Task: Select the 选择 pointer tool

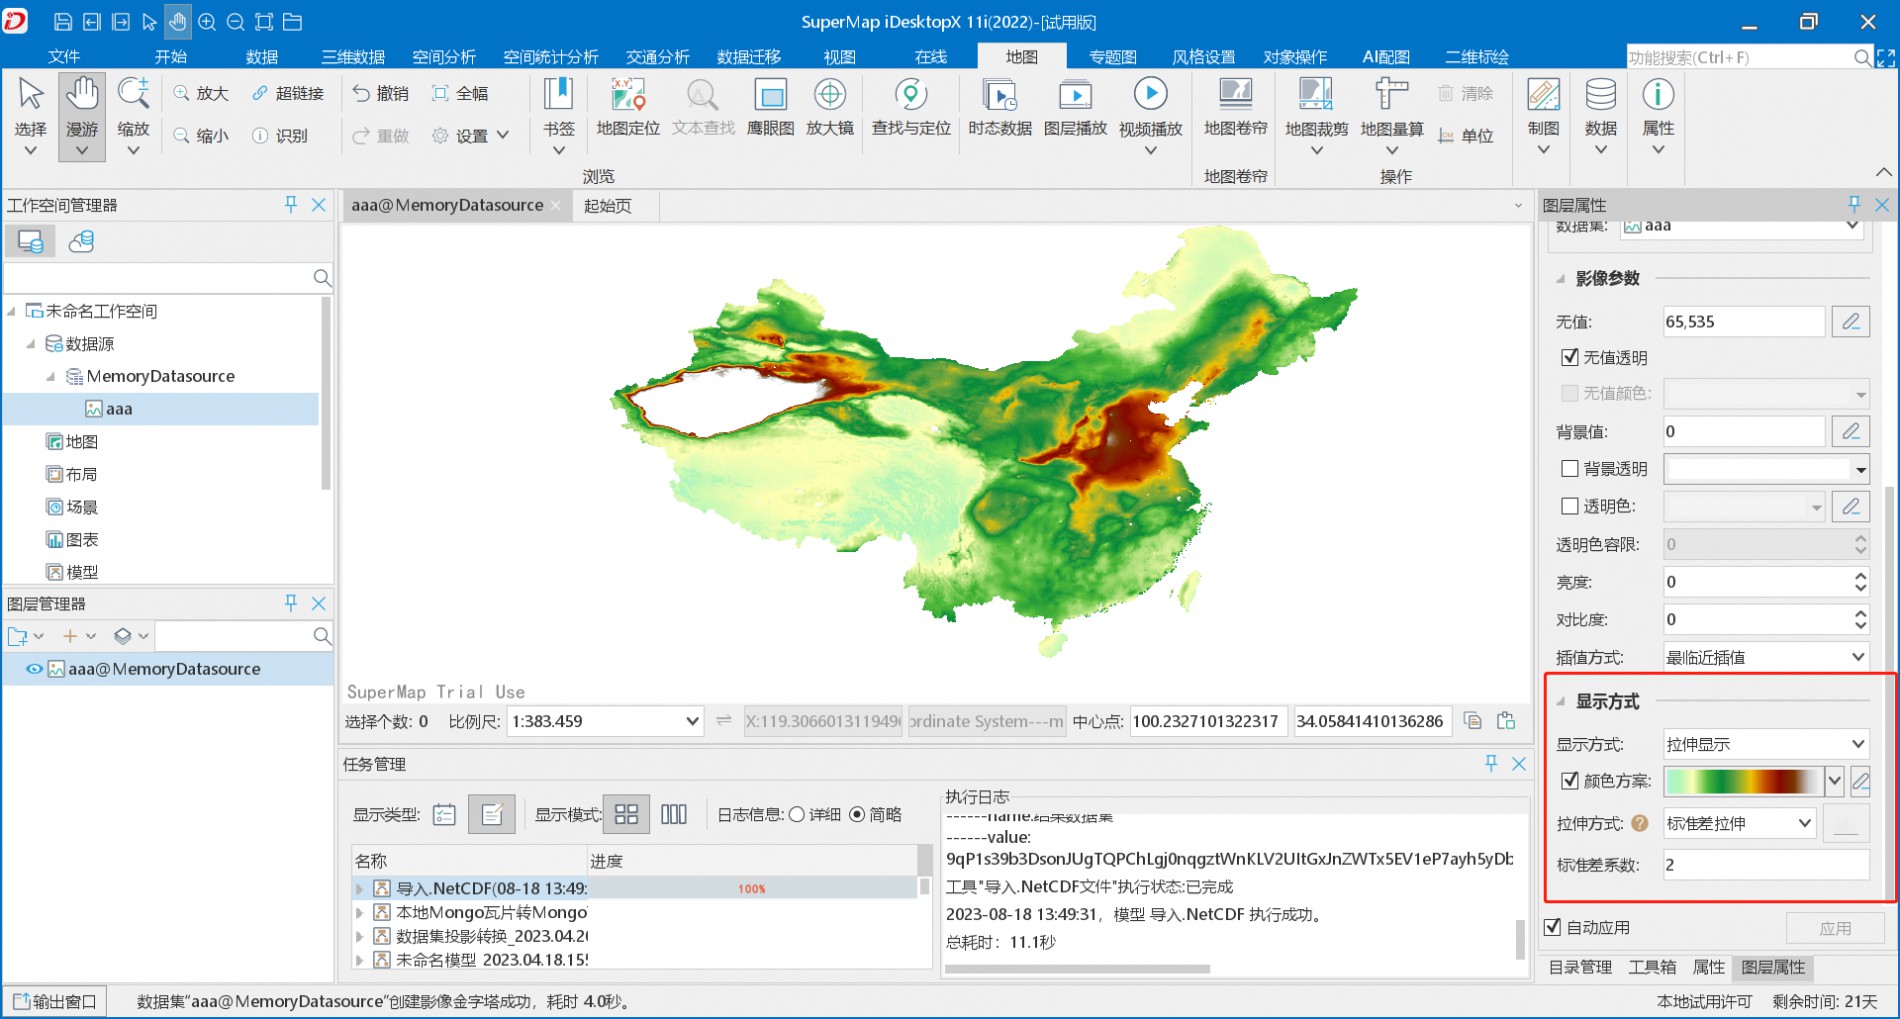Action: (x=31, y=115)
